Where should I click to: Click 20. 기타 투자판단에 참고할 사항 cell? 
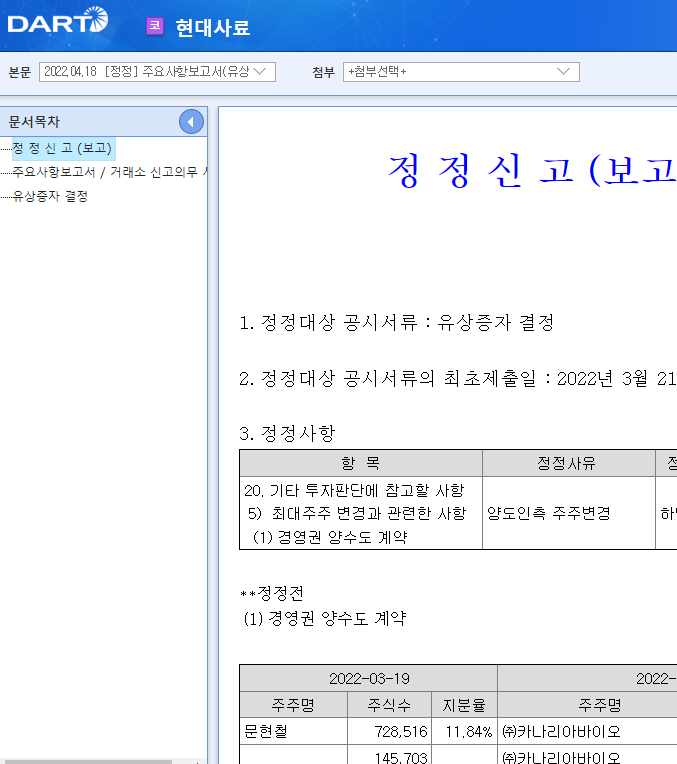coord(361,513)
